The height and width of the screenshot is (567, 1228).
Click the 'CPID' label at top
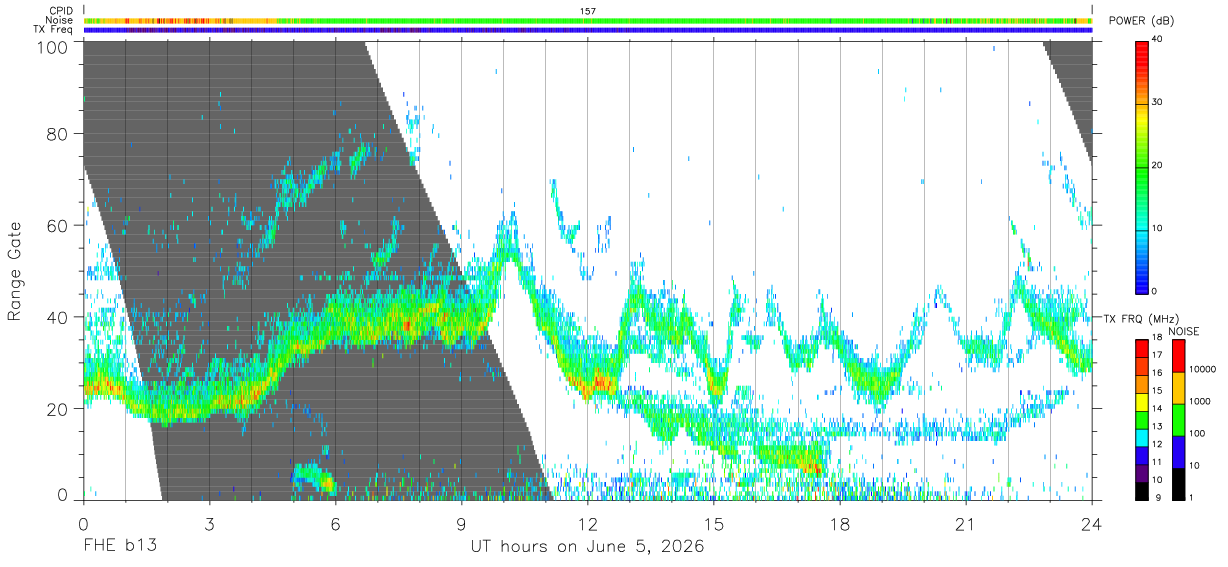click(x=60, y=11)
